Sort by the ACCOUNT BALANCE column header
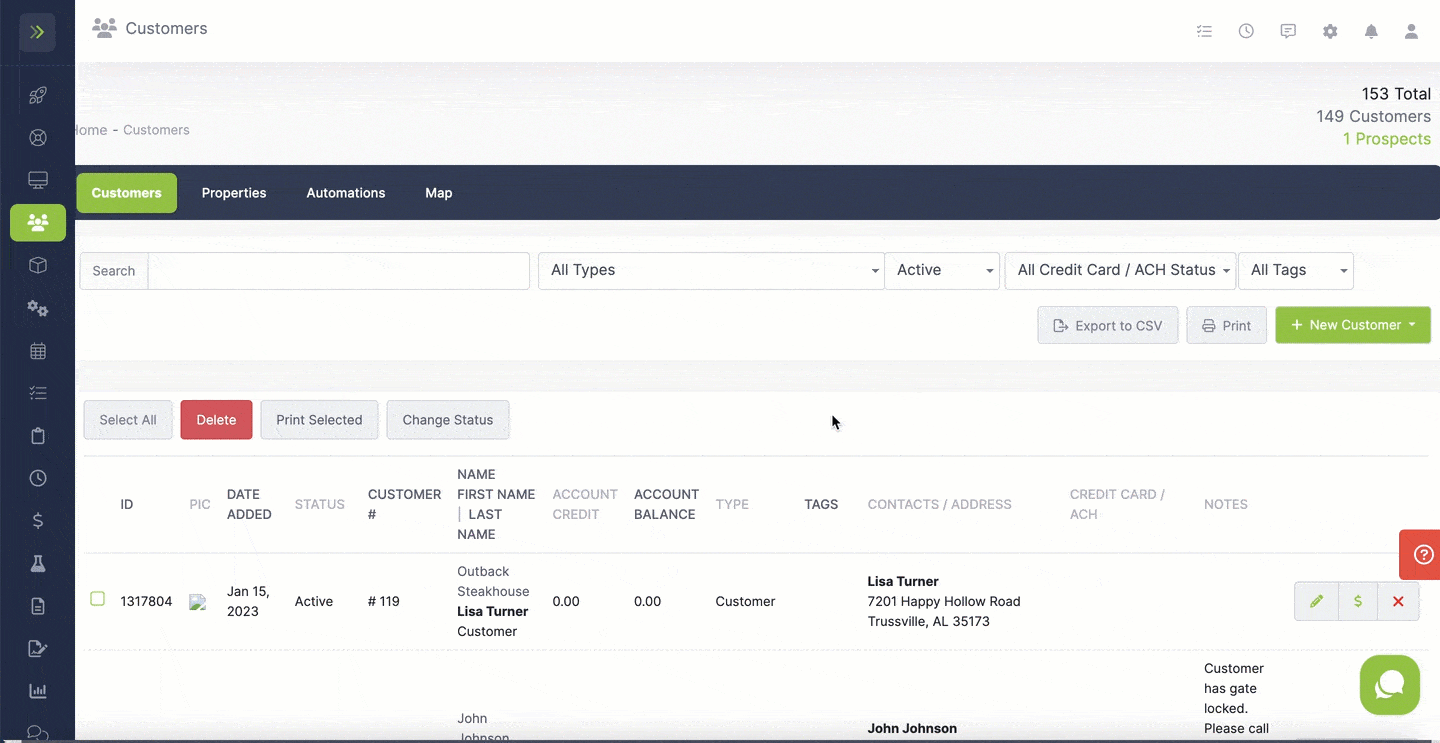Screen dimensions: 1440x743 coord(666,504)
